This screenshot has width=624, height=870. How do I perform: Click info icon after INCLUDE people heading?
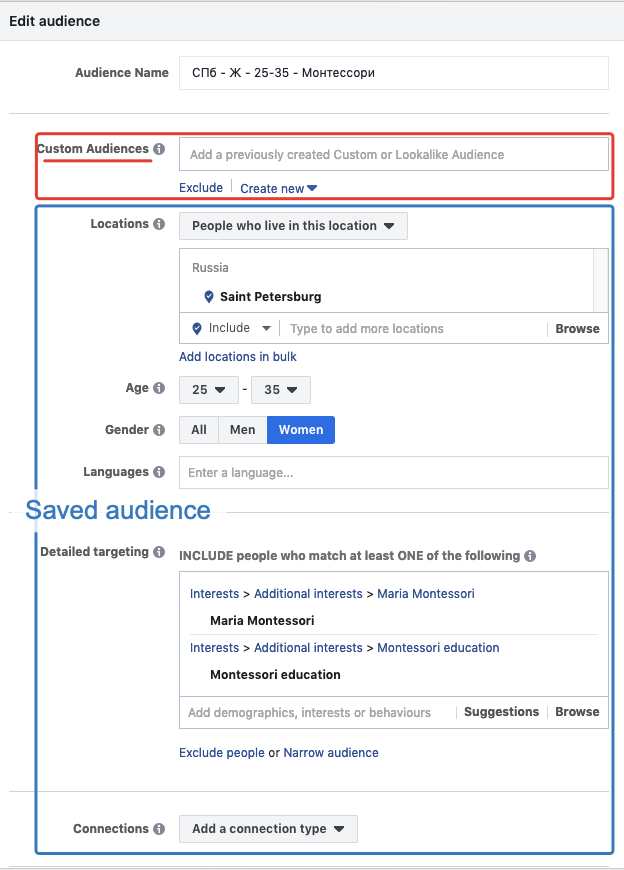tap(530, 556)
